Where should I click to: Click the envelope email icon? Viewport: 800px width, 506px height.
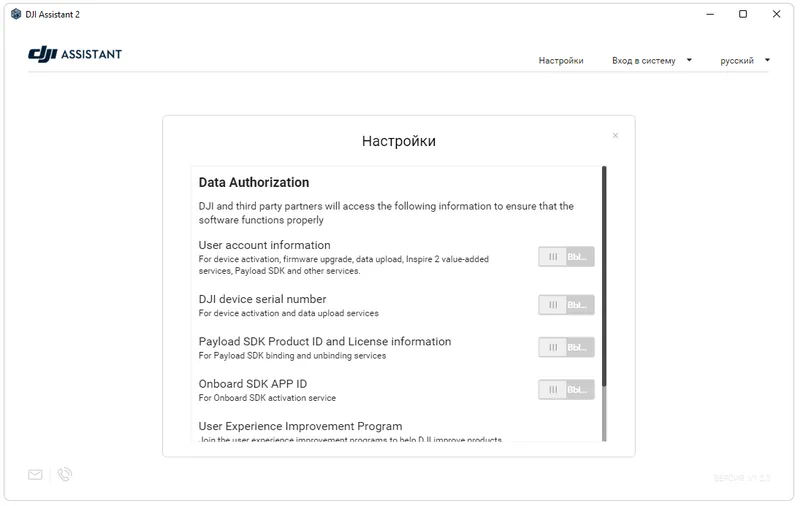[x=36, y=475]
